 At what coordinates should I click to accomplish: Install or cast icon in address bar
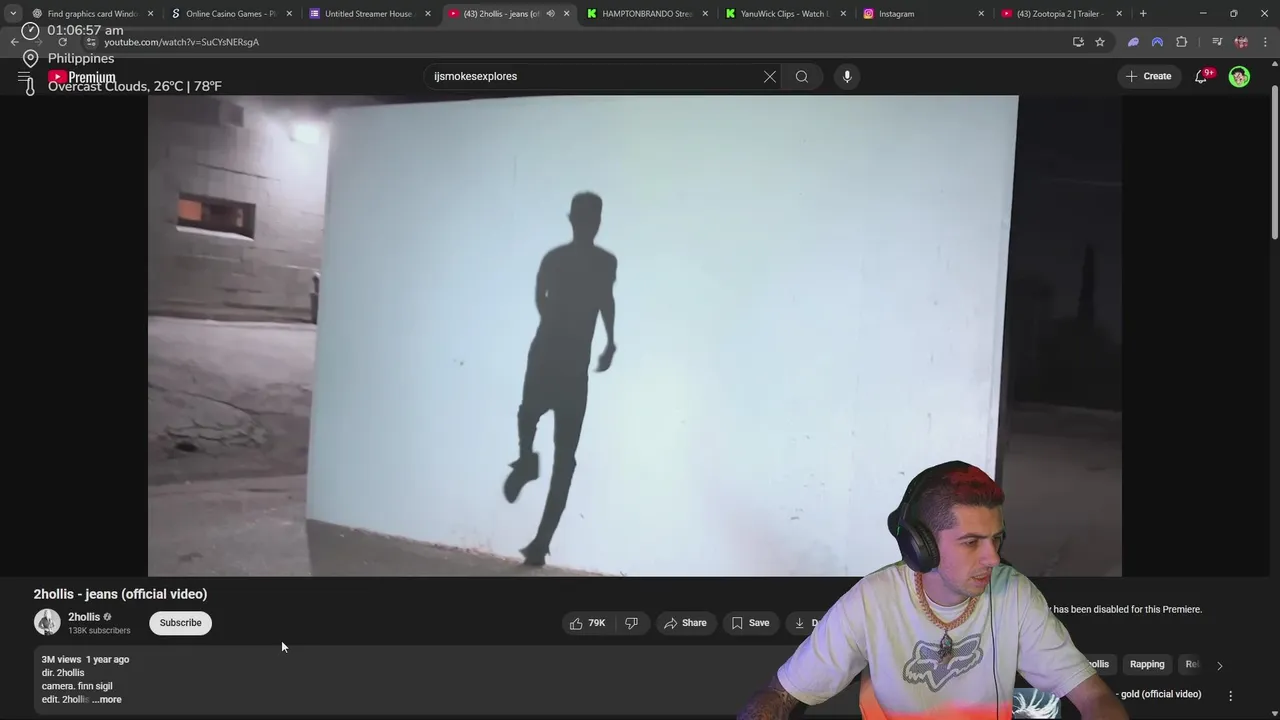(1078, 42)
